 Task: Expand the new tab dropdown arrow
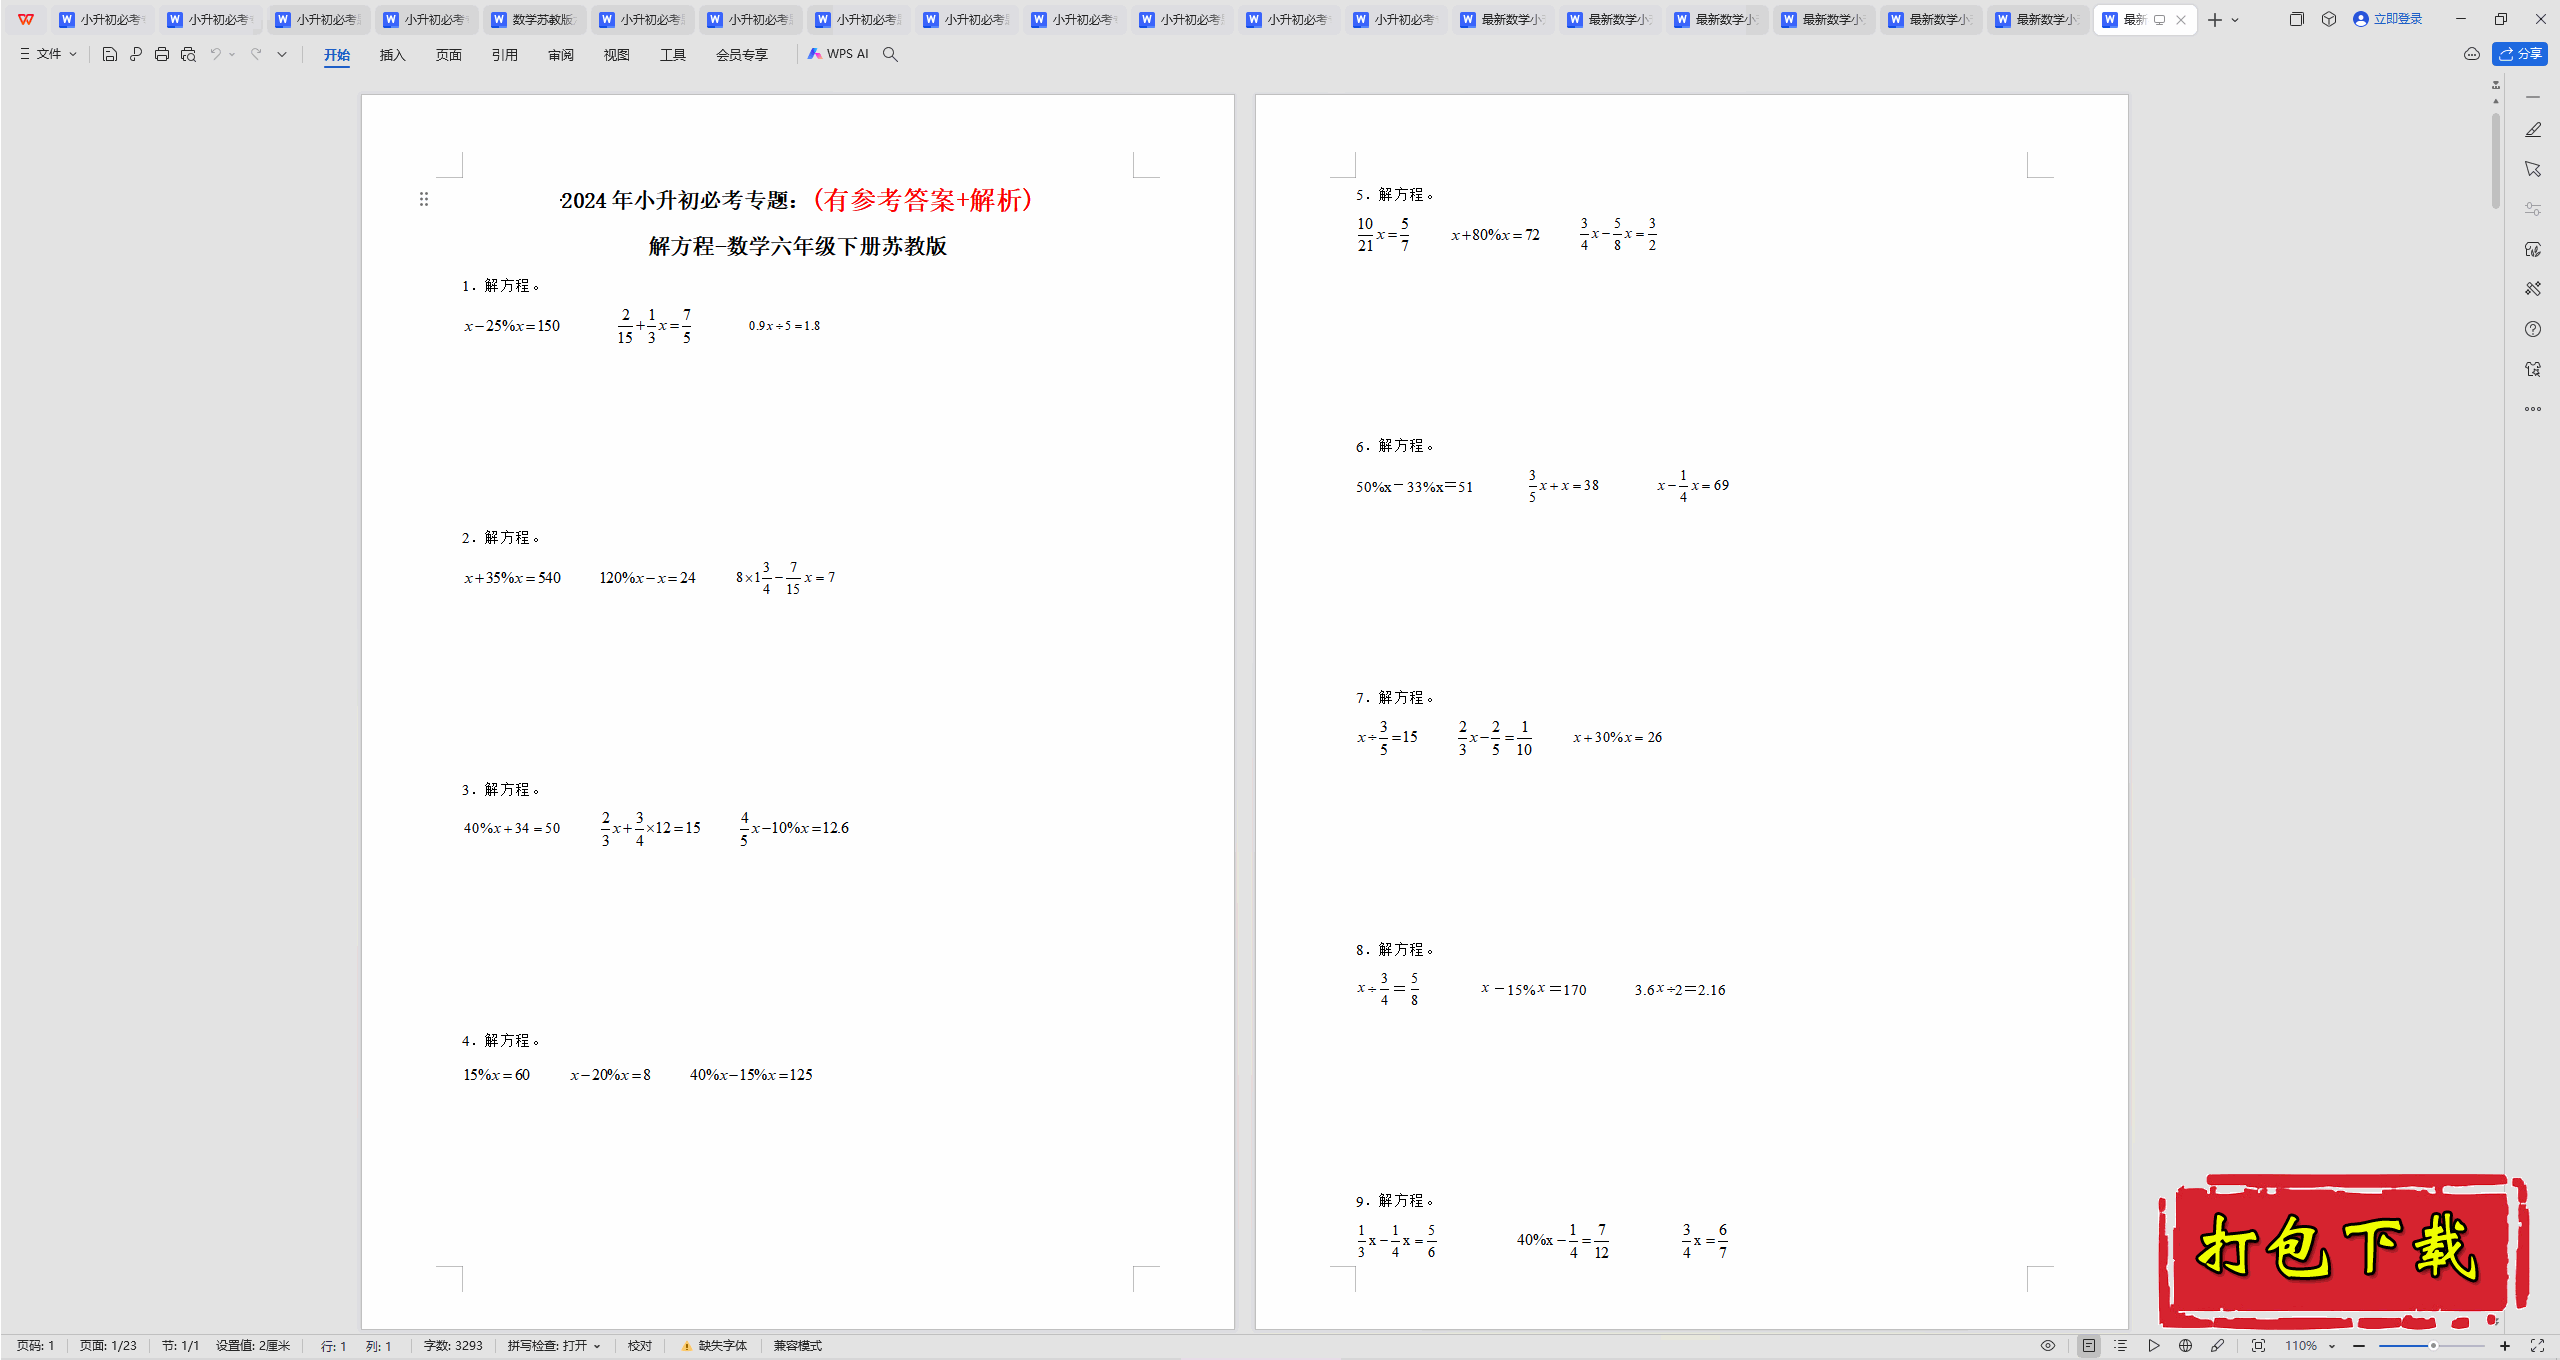[x=2235, y=20]
